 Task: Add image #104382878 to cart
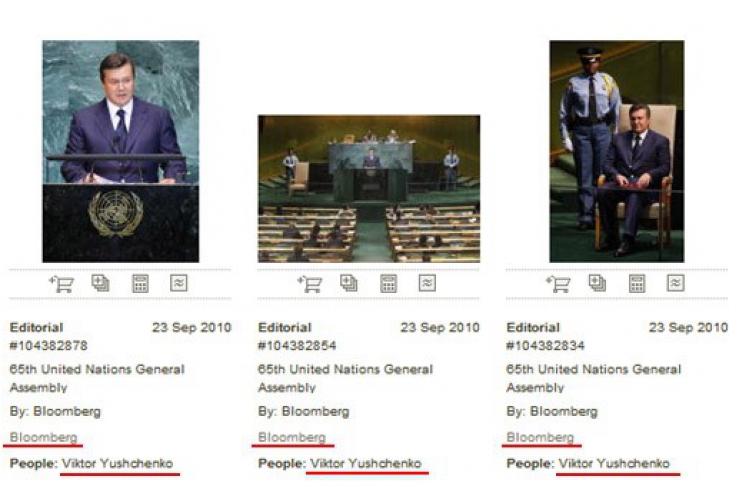(61, 284)
